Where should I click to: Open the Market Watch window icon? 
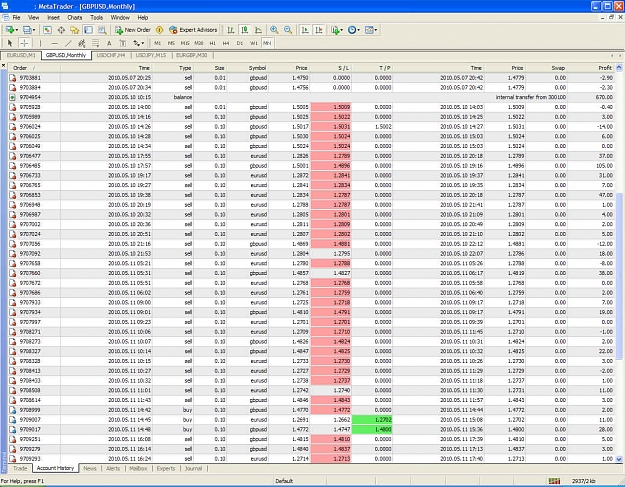[47, 30]
